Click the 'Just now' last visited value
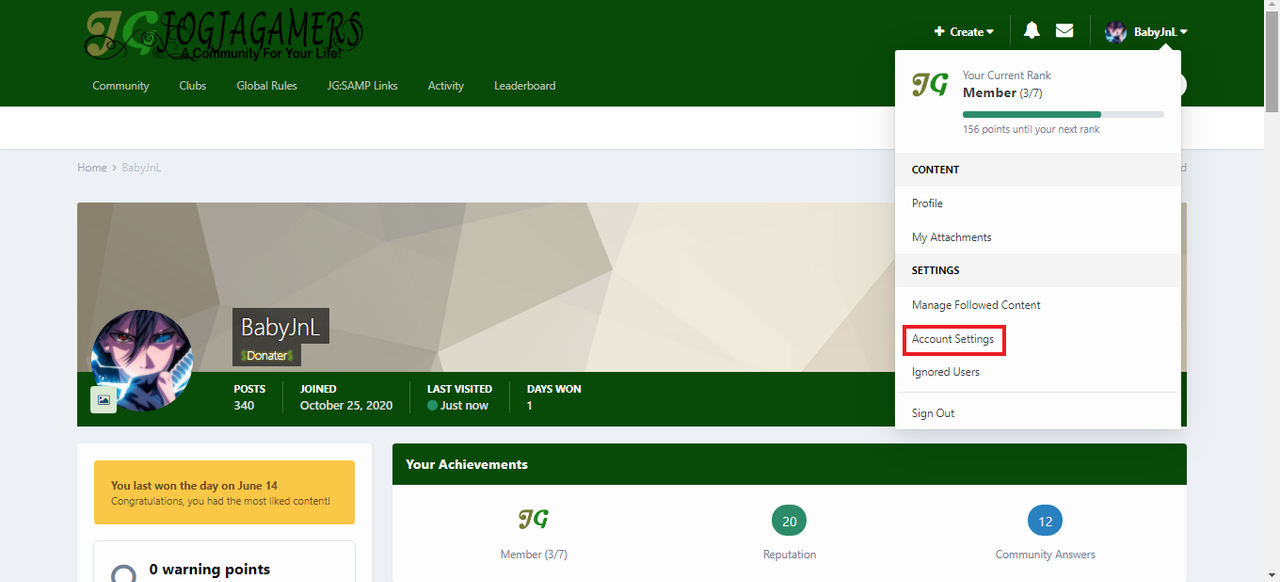 464,405
